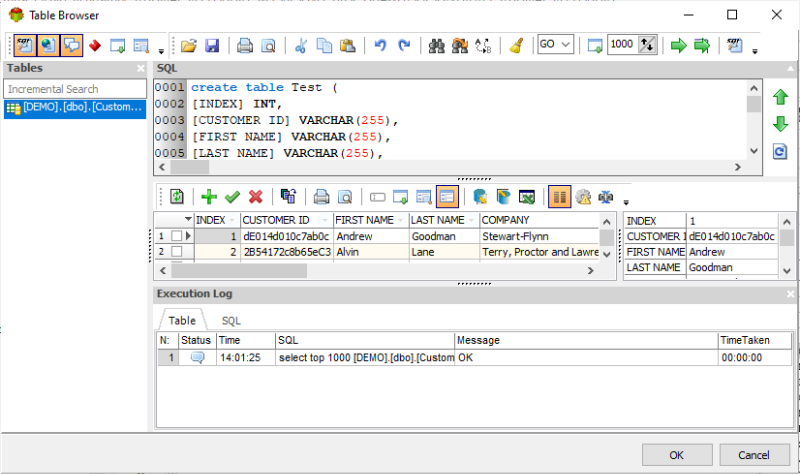Open the CUSTOMER ID column filter dropdown
Screen dimensions: 800x474
point(324,220)
